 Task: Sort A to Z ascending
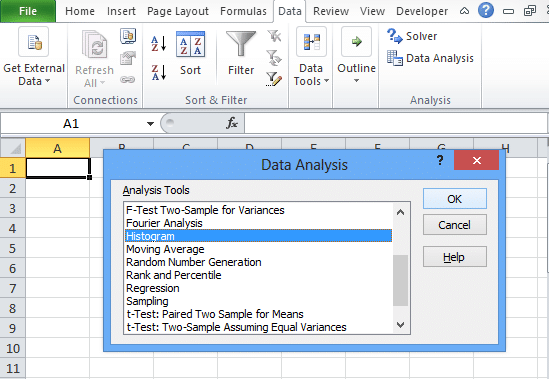(x=158, y=44)
